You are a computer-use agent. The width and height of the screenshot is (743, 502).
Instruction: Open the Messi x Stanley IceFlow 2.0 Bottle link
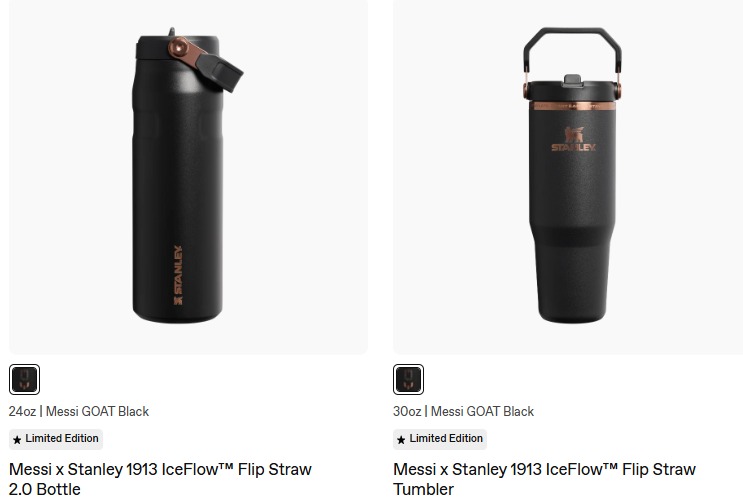point(160,478)
